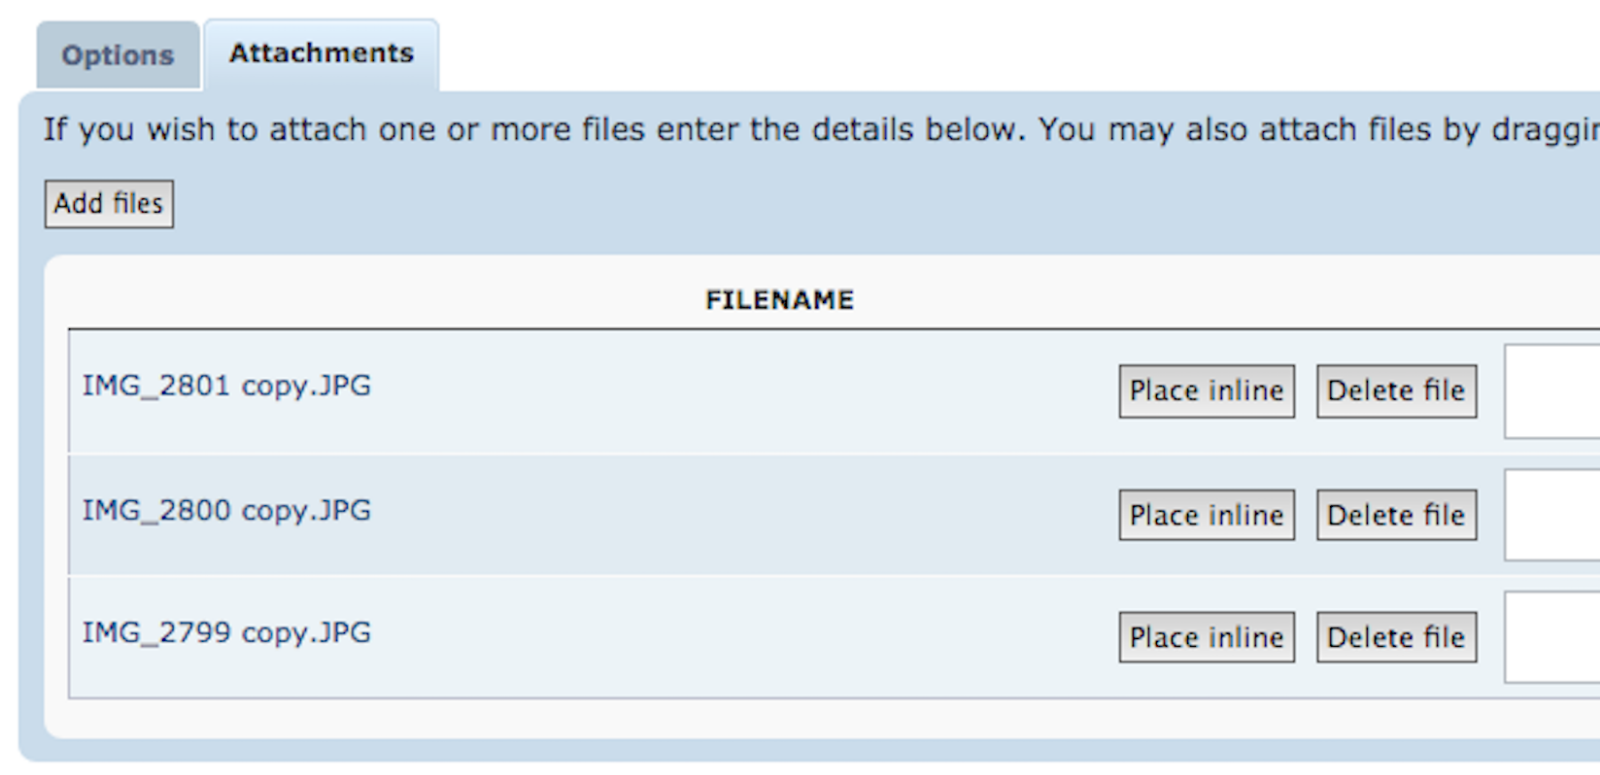This screenshot has width=1600, height=775.
Task: Switch to the Options tab
Action: (118, 56)
